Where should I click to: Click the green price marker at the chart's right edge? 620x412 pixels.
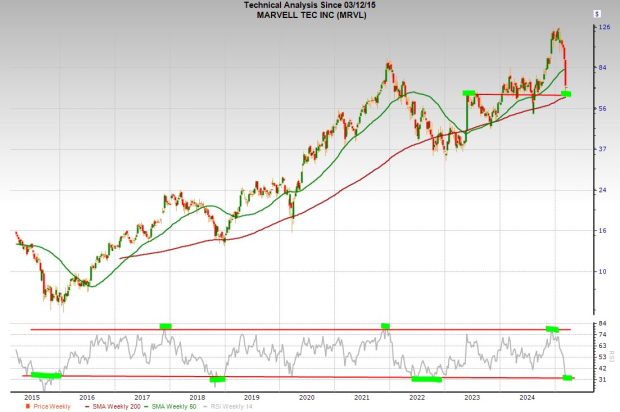(x=566, y=94)
